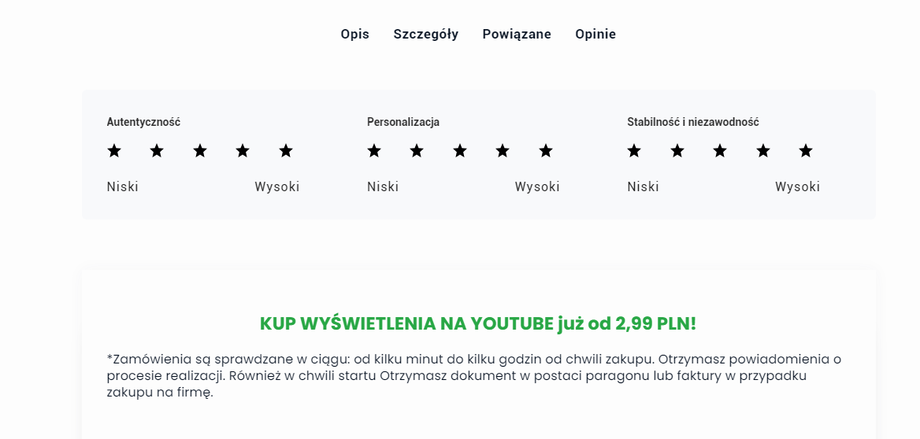The width and height of the screenshot is (920, 439).
Task: Click Wysoki label under Stabilność i niezawodność
Action: pyautogui.click(x=797, y=187)
